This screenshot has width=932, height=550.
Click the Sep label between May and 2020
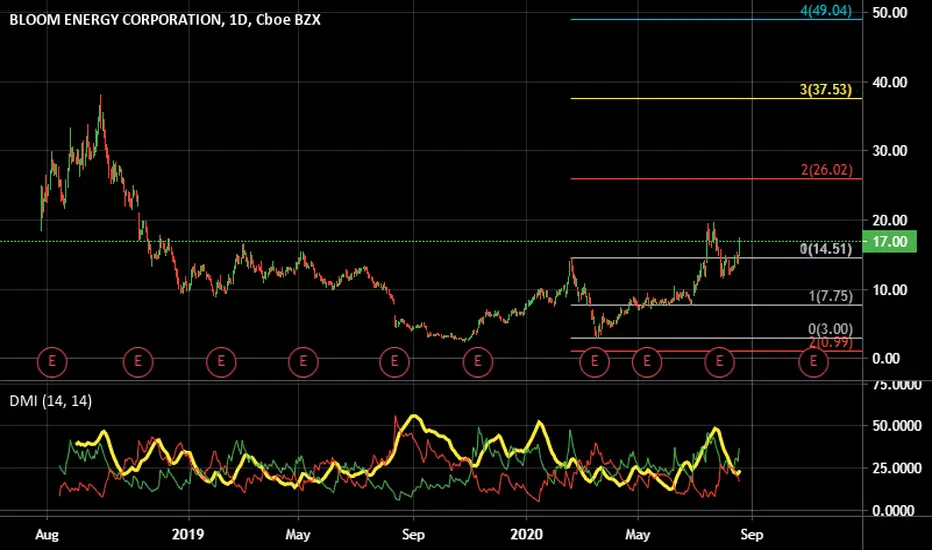[413, 535]
